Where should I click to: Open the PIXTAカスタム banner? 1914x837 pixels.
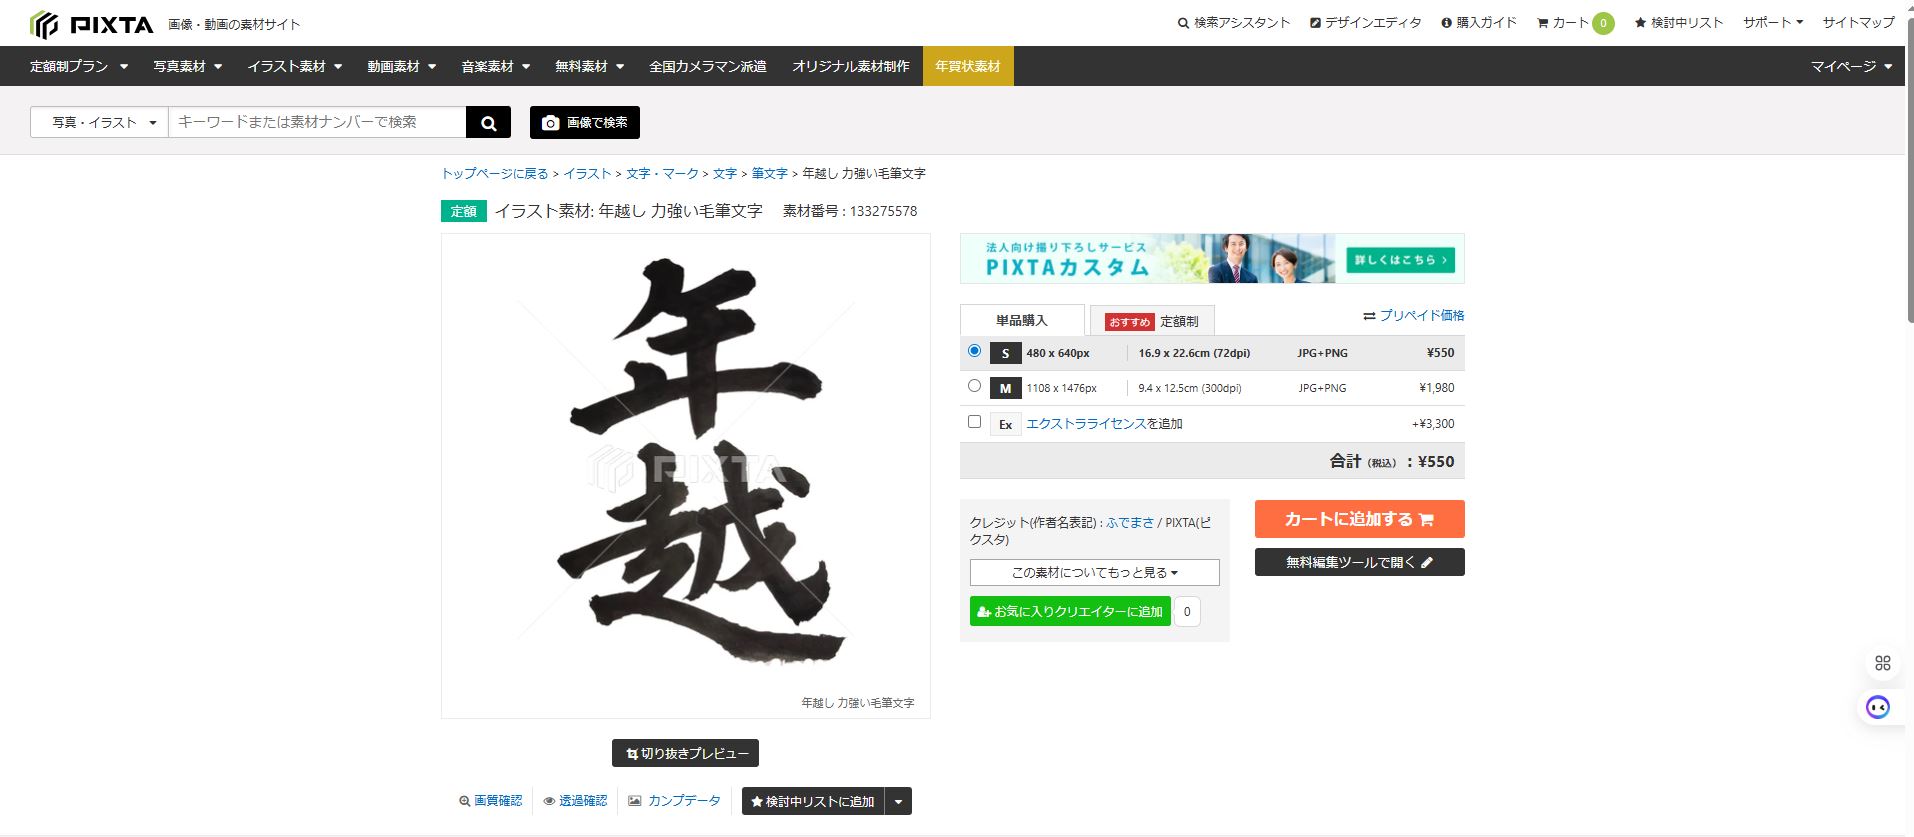(1212, 259)
